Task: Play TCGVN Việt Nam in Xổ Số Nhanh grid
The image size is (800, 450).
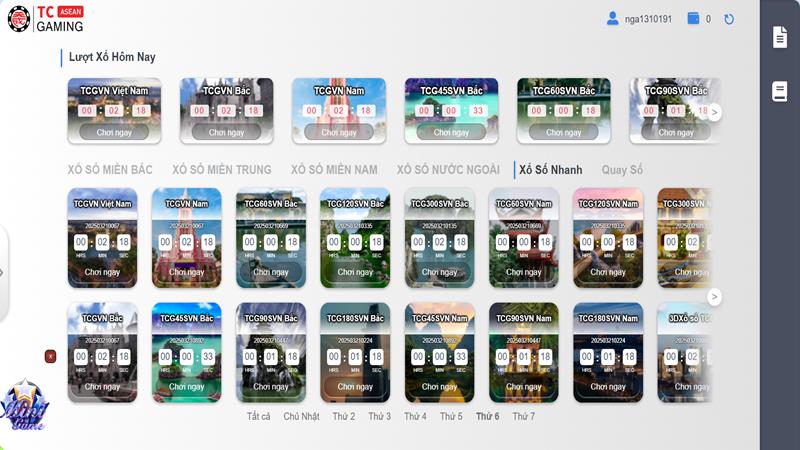Action: [x=102, y=272]
